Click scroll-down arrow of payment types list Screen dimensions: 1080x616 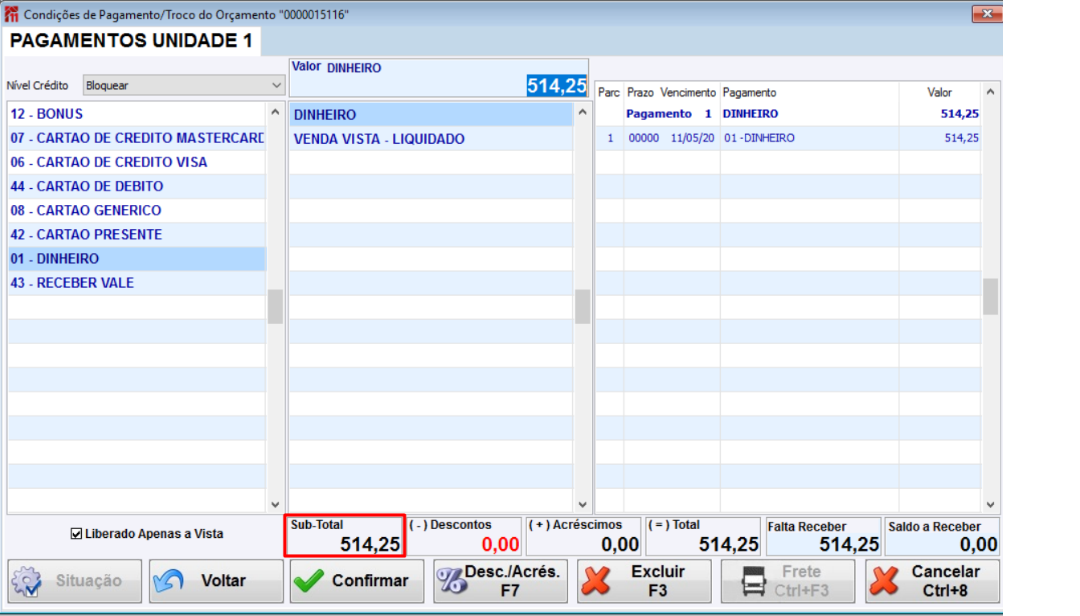point(276,504)
